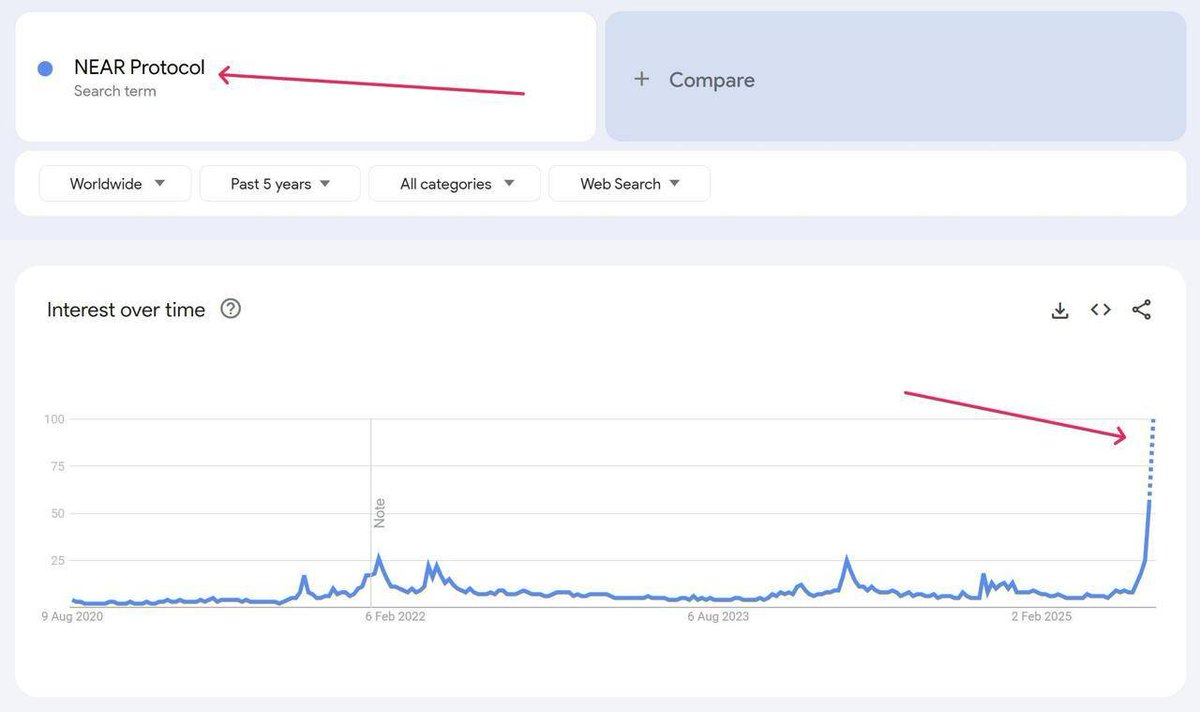The height and width of the screenshot is (712, 1200).
Task: Click the 6 Feb 2022 axis label
Action: pos(394,617)
